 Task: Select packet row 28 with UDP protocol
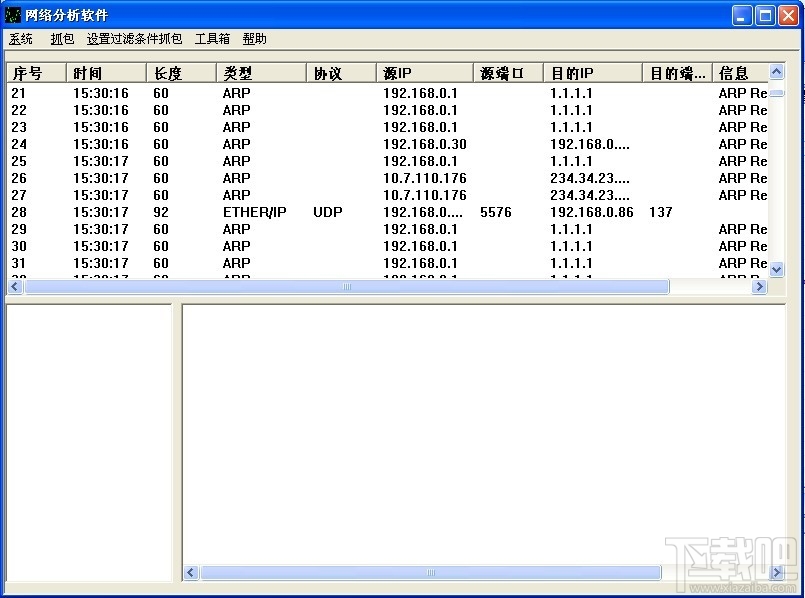(388, 212)
